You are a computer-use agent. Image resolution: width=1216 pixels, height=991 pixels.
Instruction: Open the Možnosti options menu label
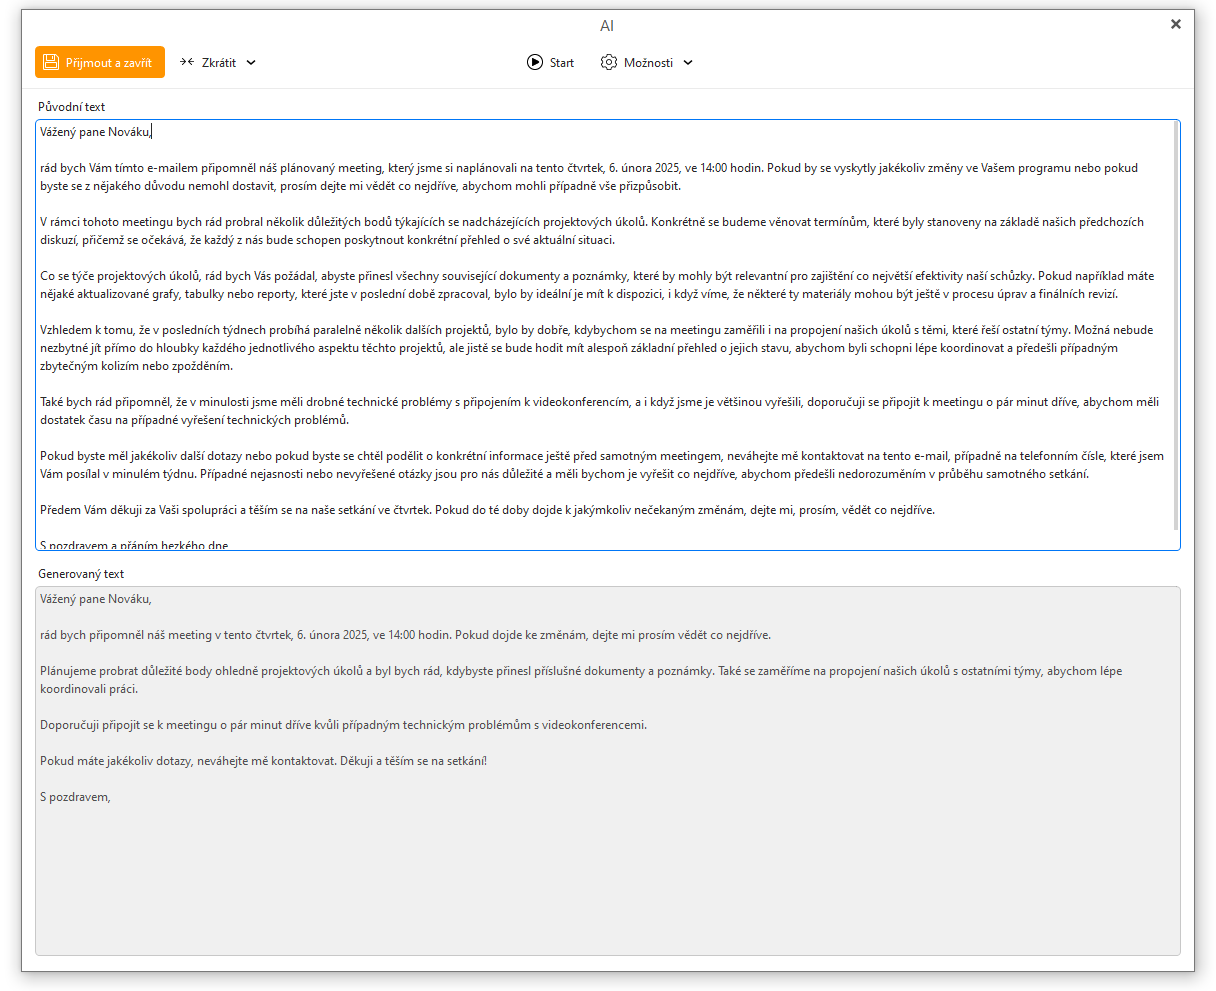click(x=648, y=62)
